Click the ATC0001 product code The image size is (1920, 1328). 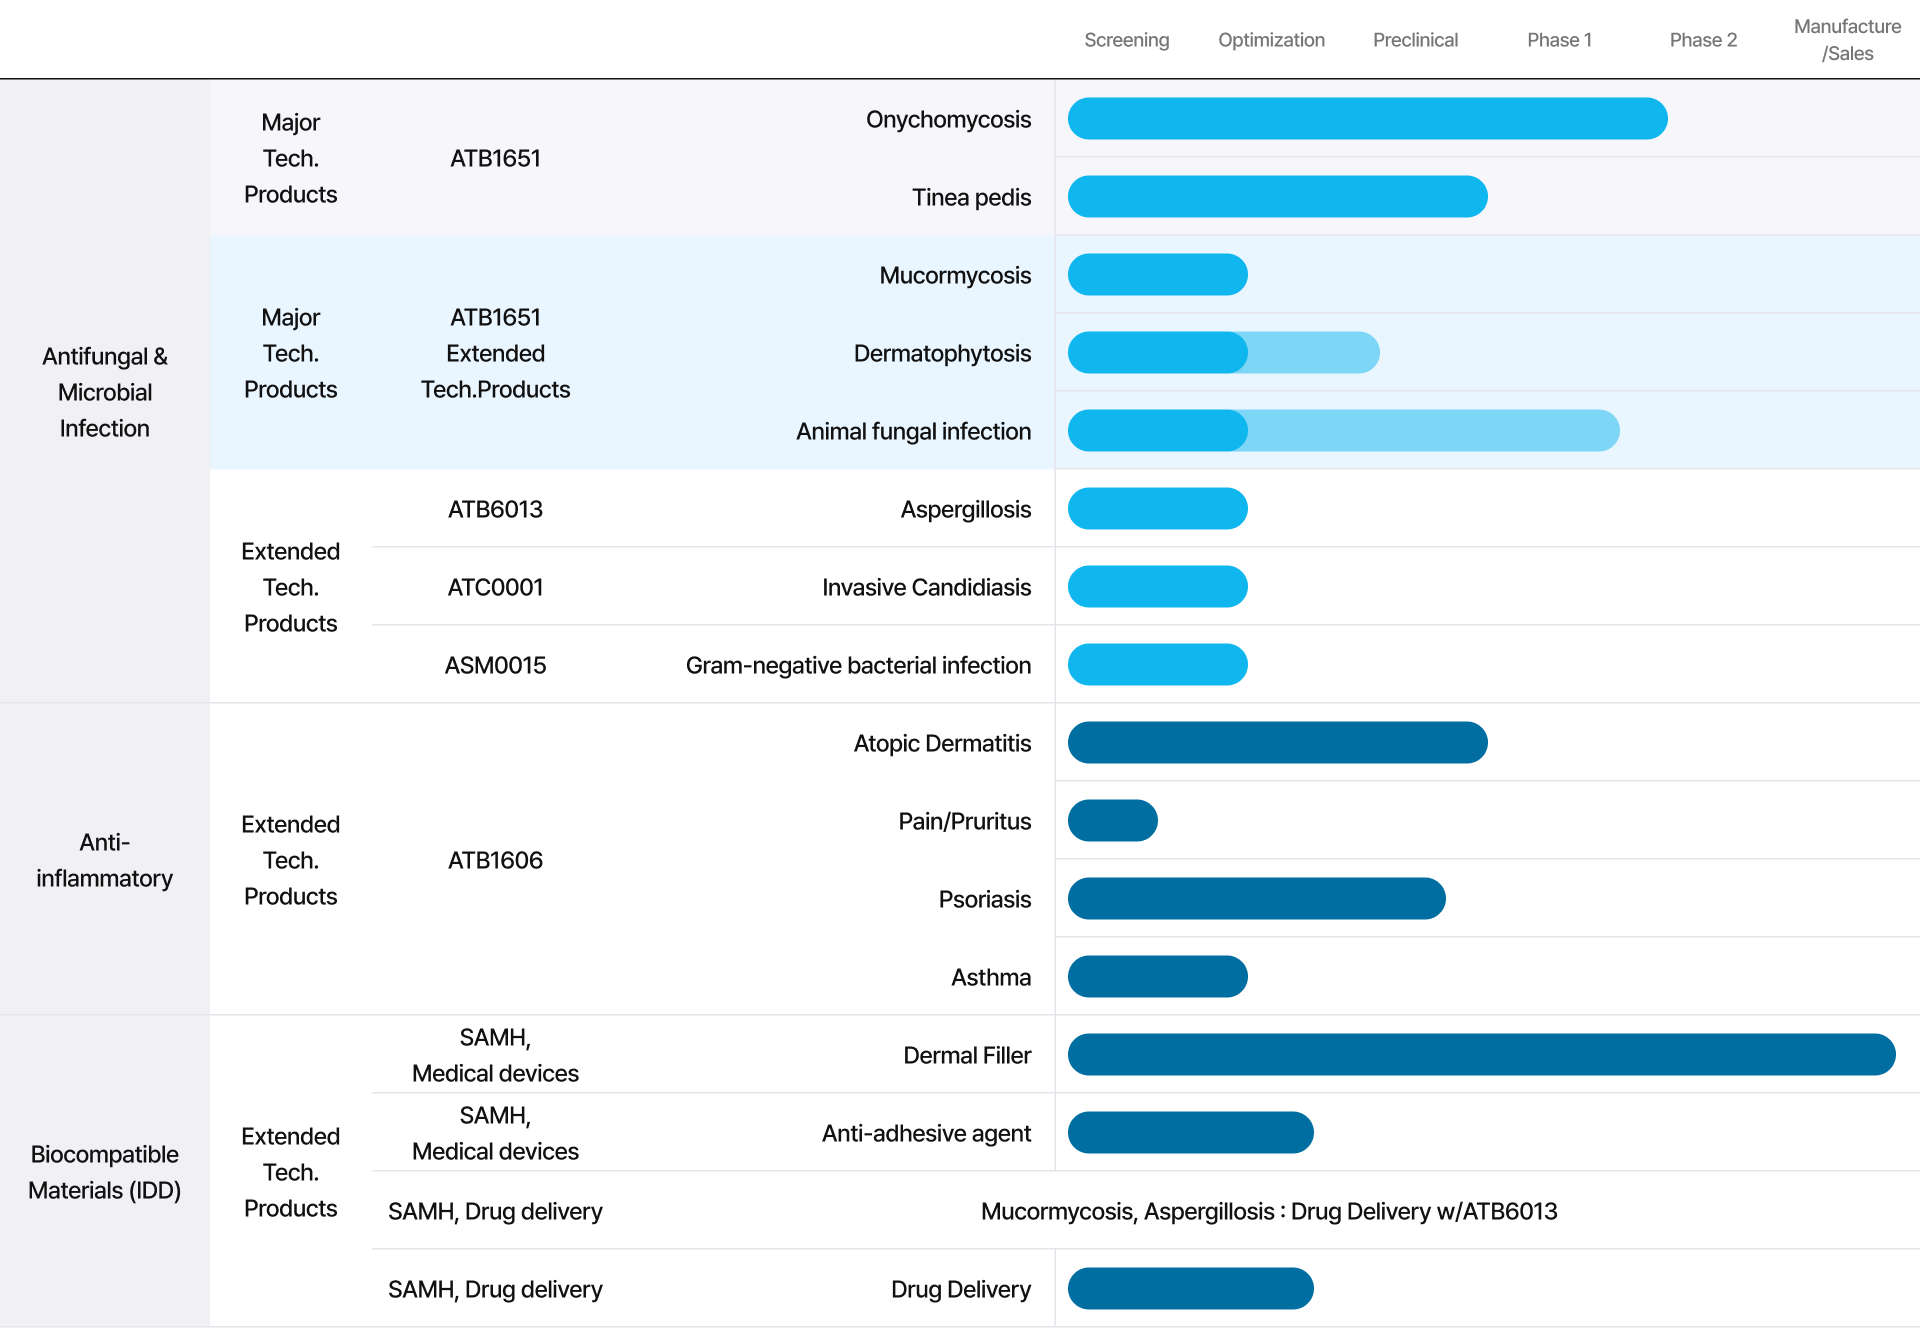(495, 587)
